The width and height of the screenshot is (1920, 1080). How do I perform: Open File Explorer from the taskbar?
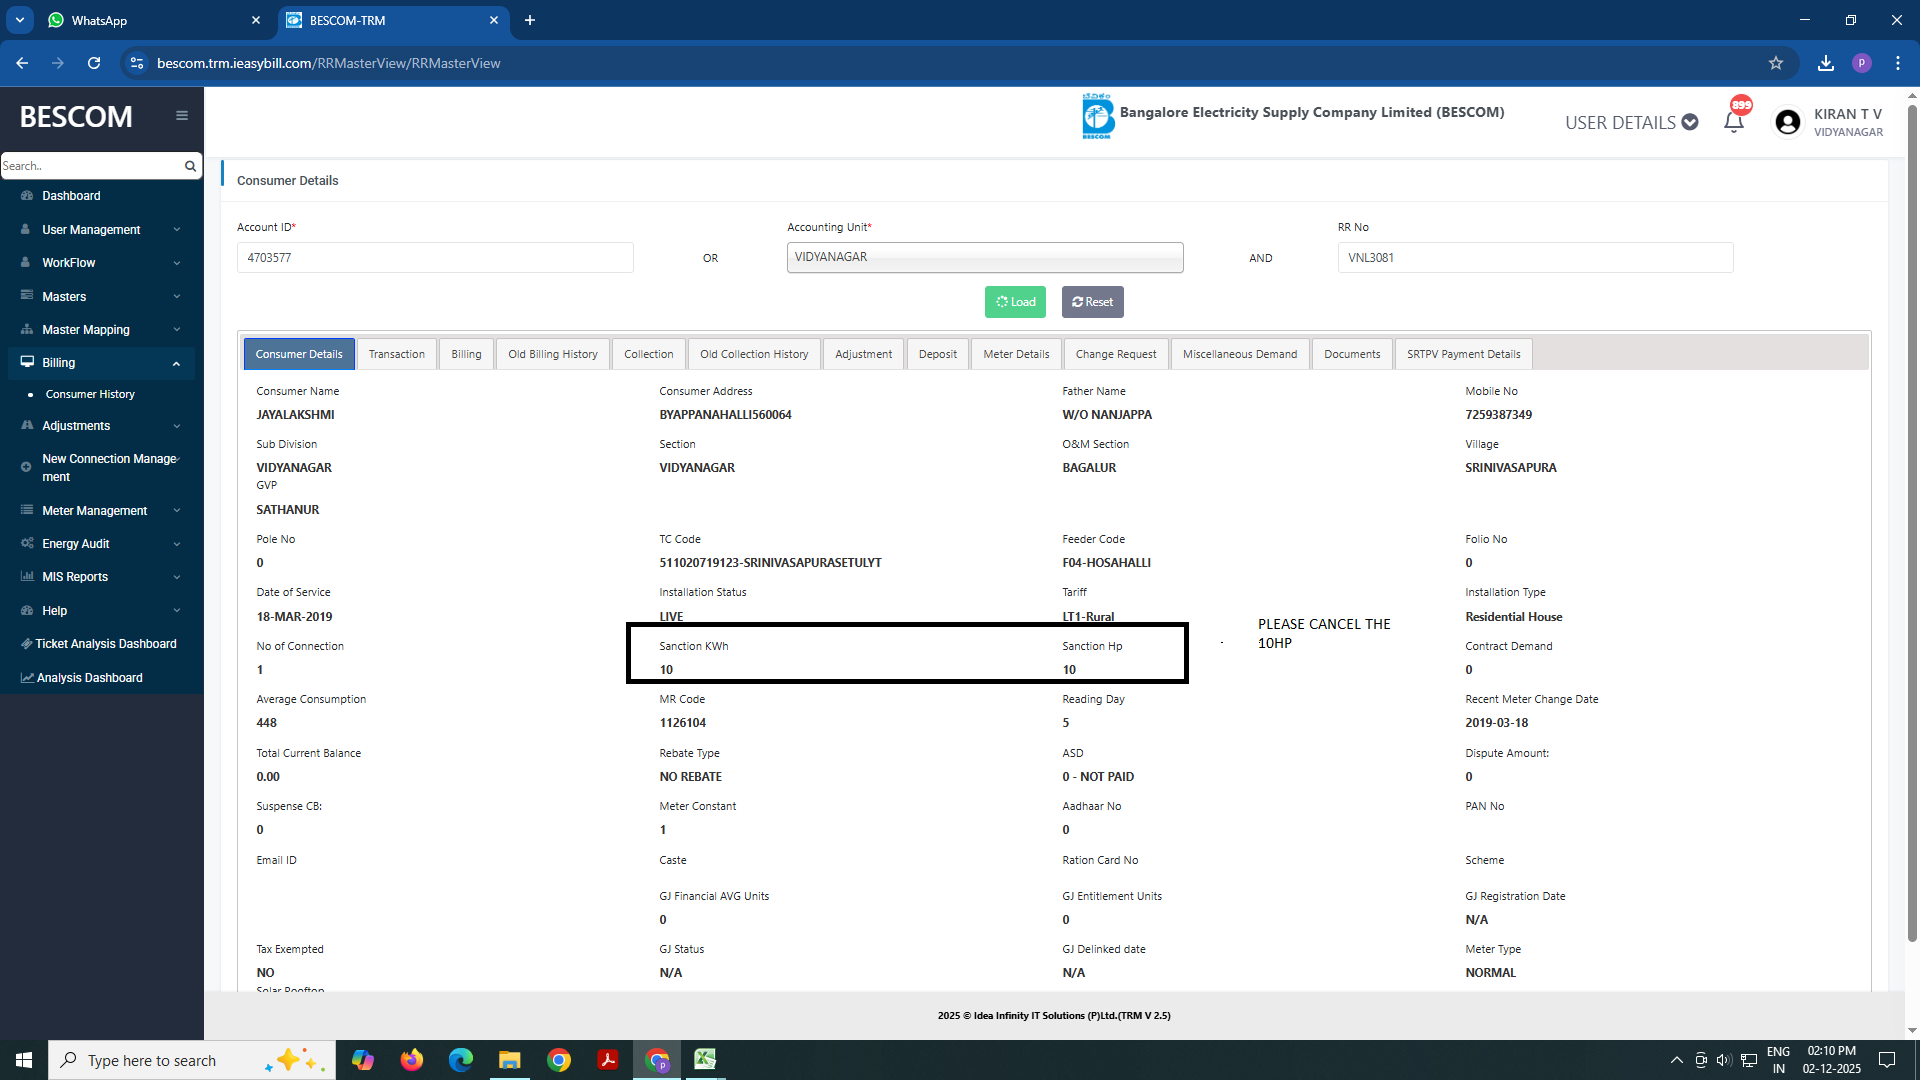pyautogui.click(x=510, y=1060)
